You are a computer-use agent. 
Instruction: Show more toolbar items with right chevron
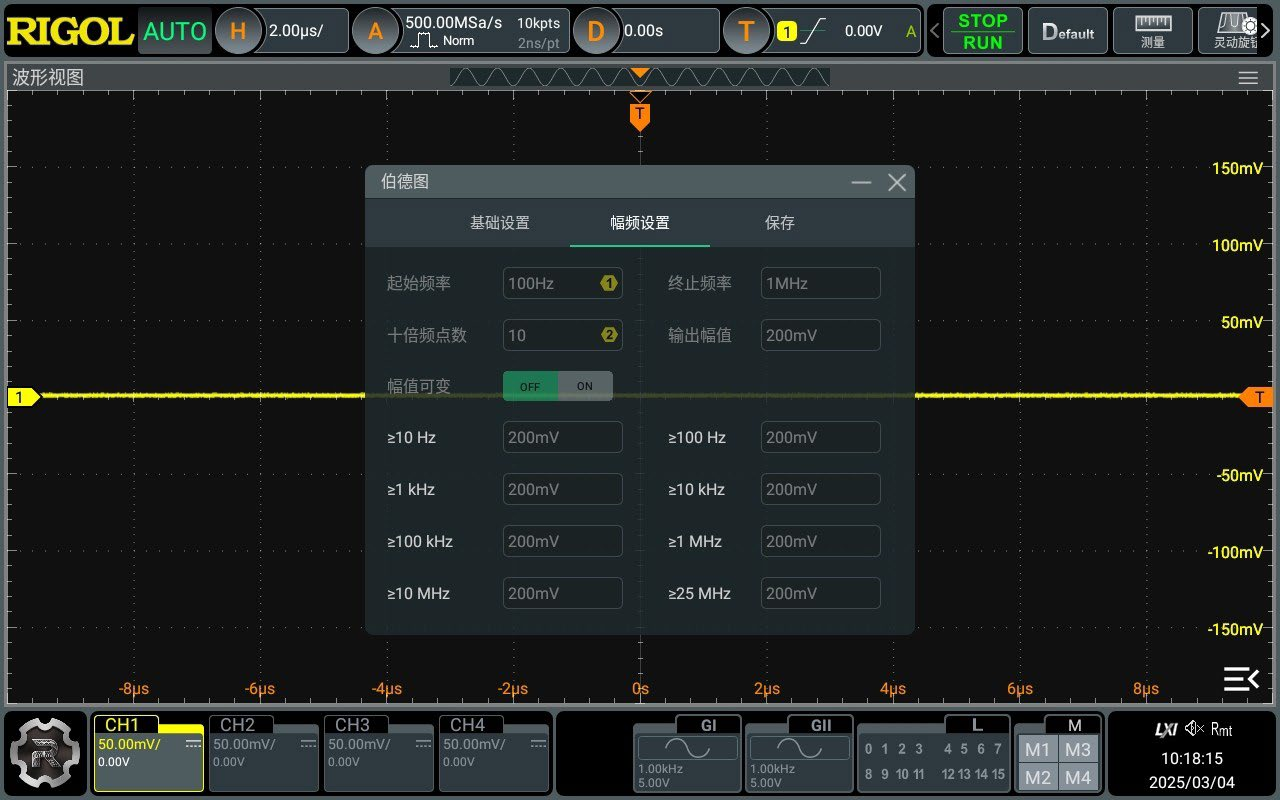point(1266,31)
